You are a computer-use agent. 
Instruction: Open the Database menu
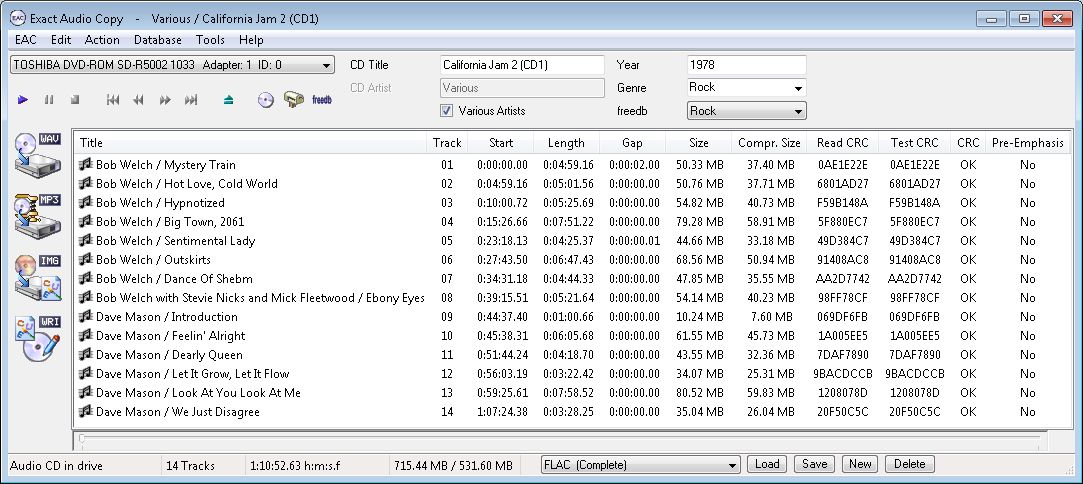[158, 40]
